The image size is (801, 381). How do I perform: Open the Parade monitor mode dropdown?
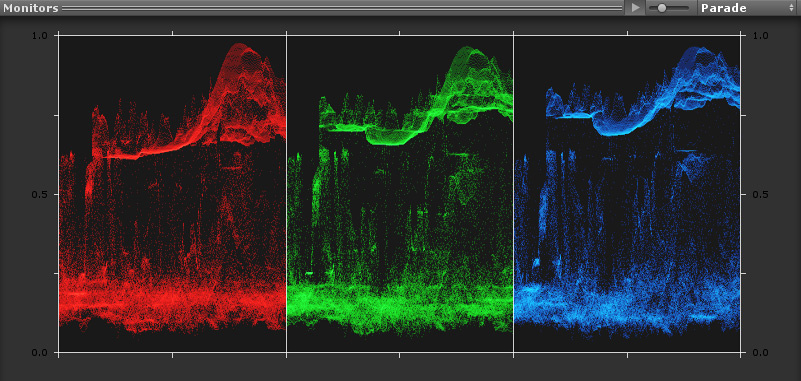(748, 8)
